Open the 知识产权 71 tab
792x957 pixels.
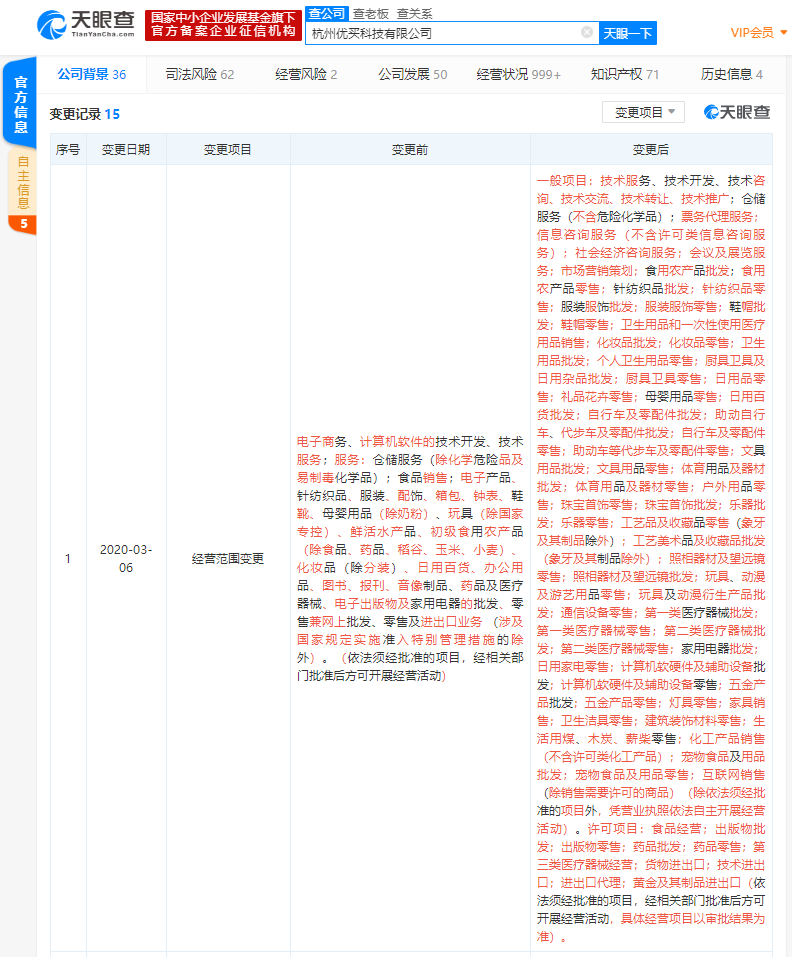point(624,74)
